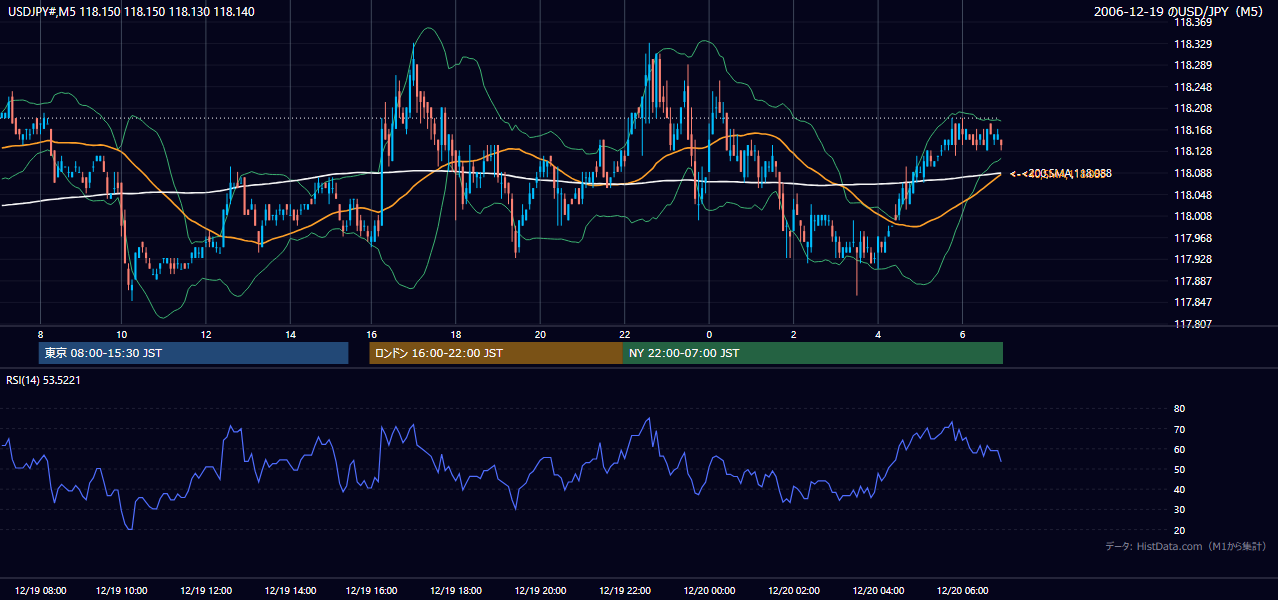Select the NY 22:00-07:00 JST session bar
This screenshot has width=1278, height=600.
[813, 353]
